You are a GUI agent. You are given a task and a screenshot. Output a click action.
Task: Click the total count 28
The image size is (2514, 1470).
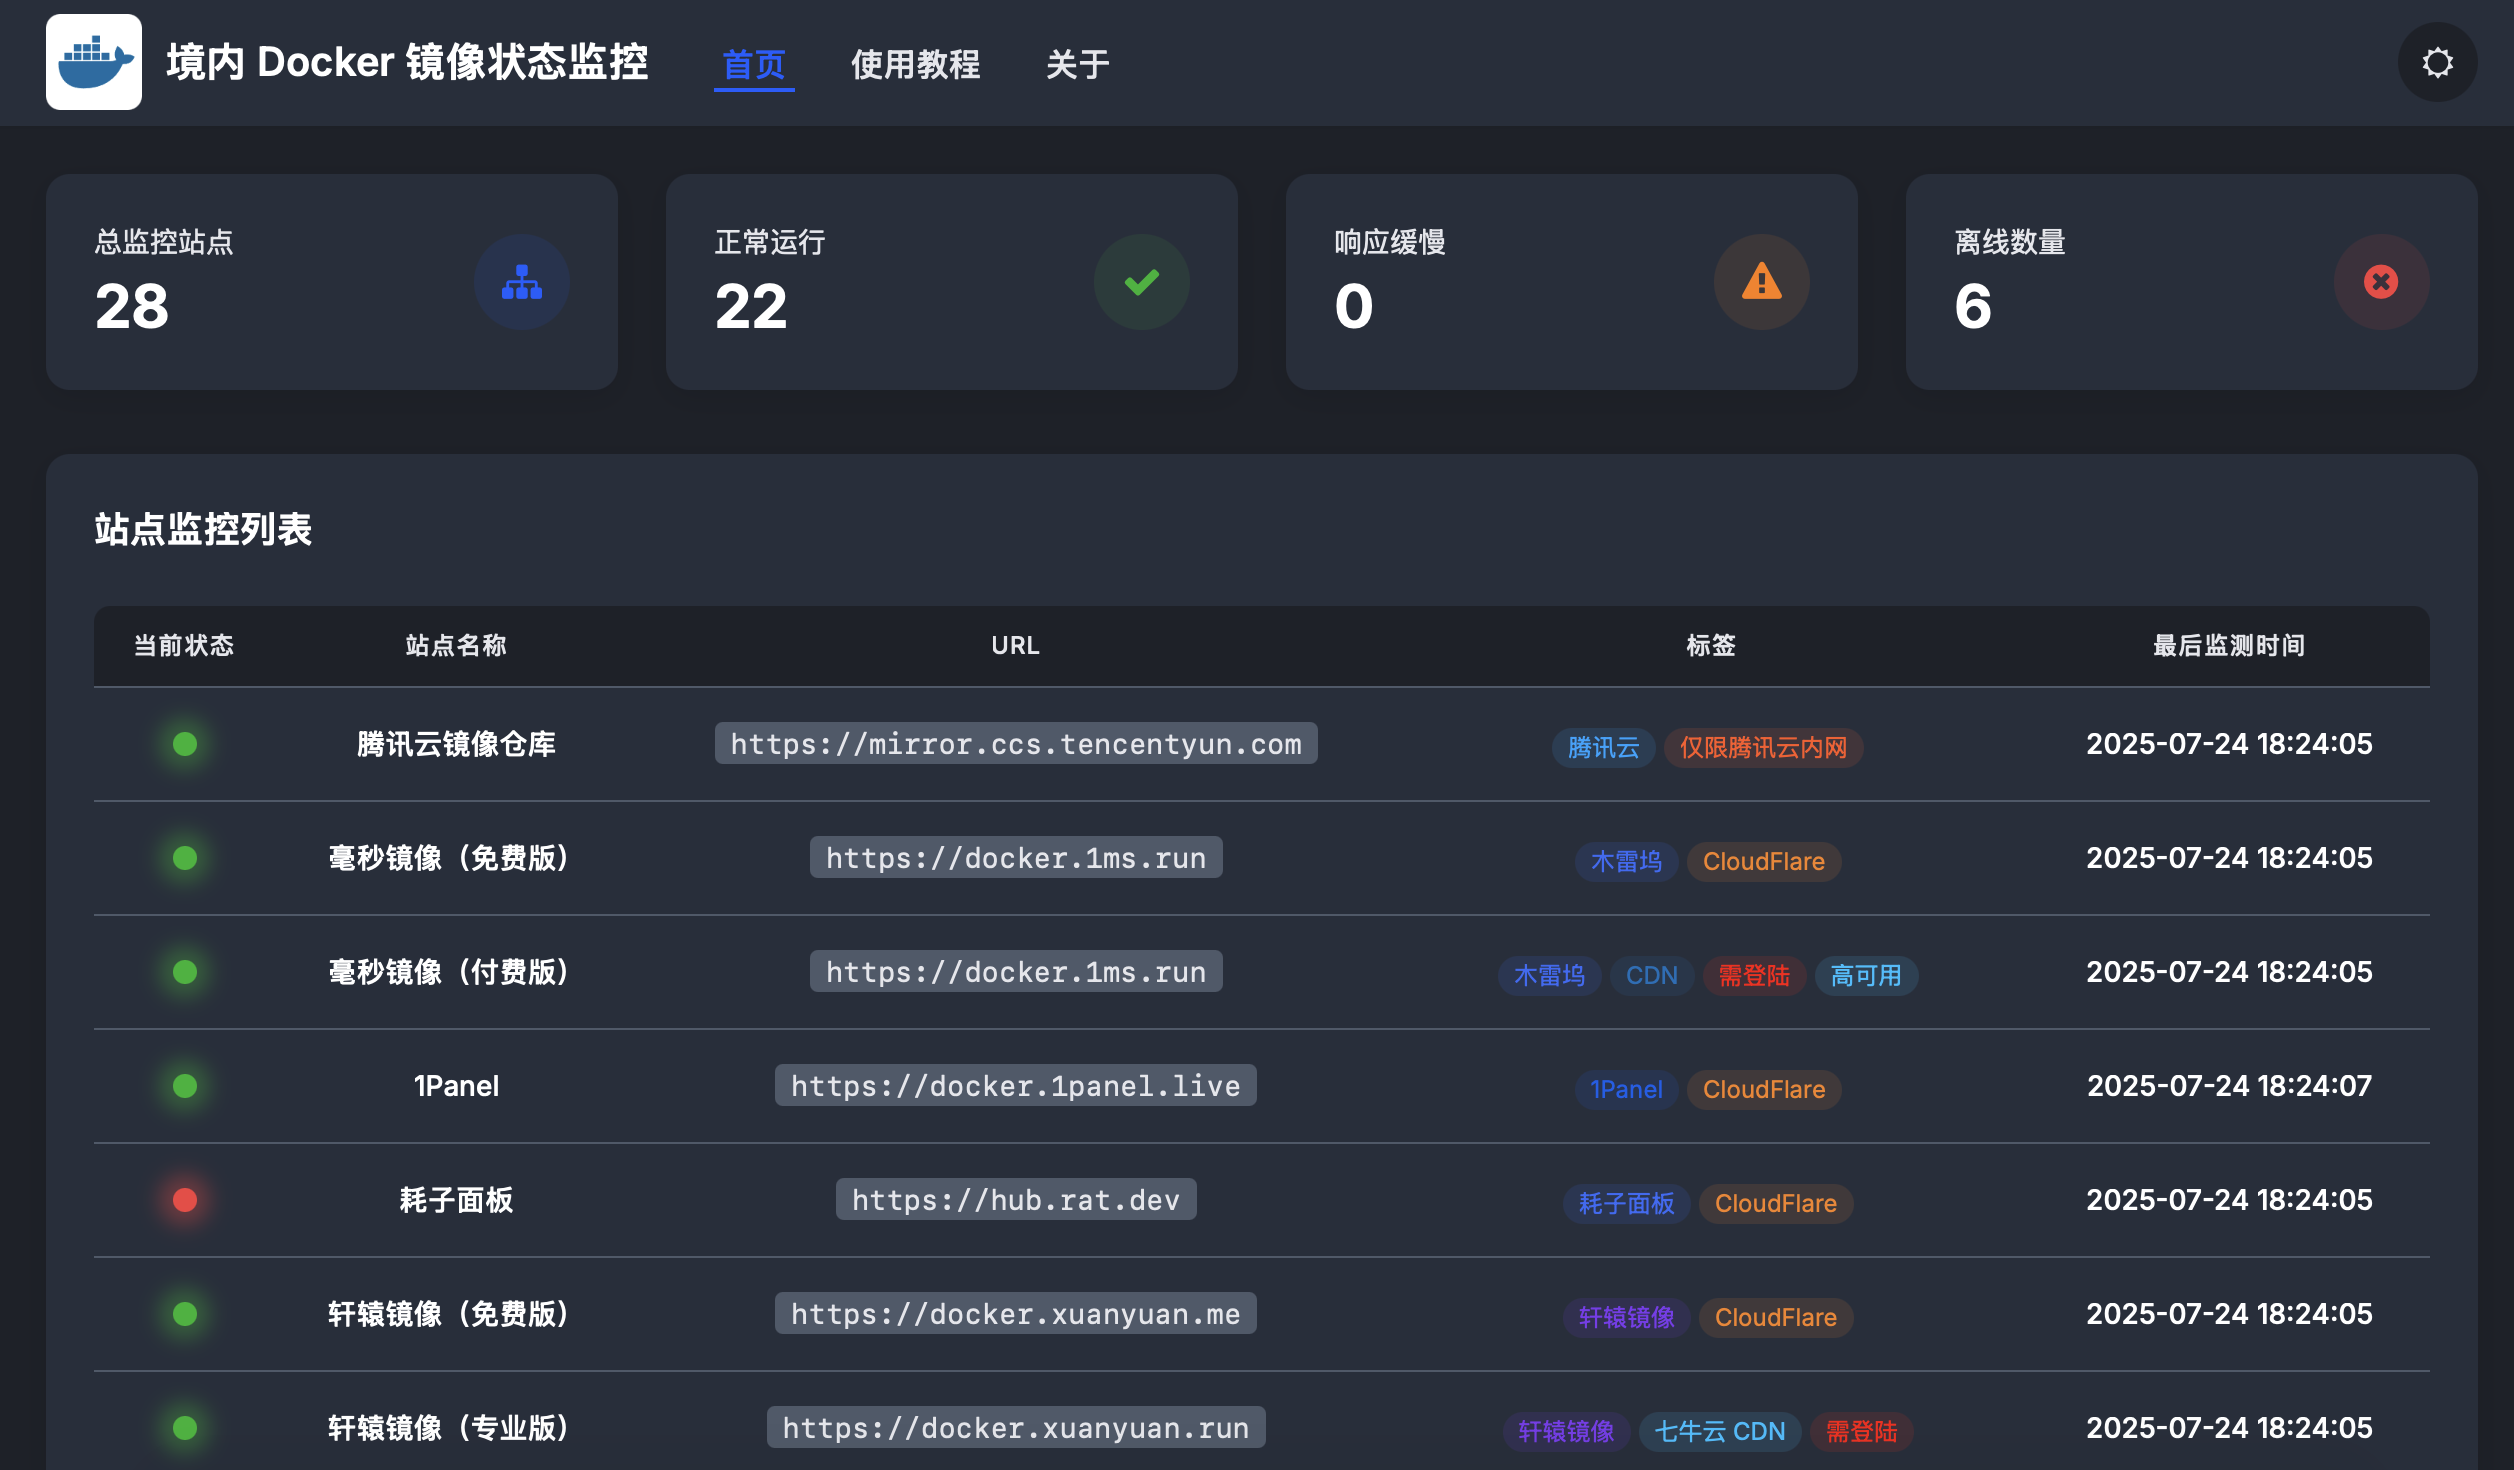point(132,306)
